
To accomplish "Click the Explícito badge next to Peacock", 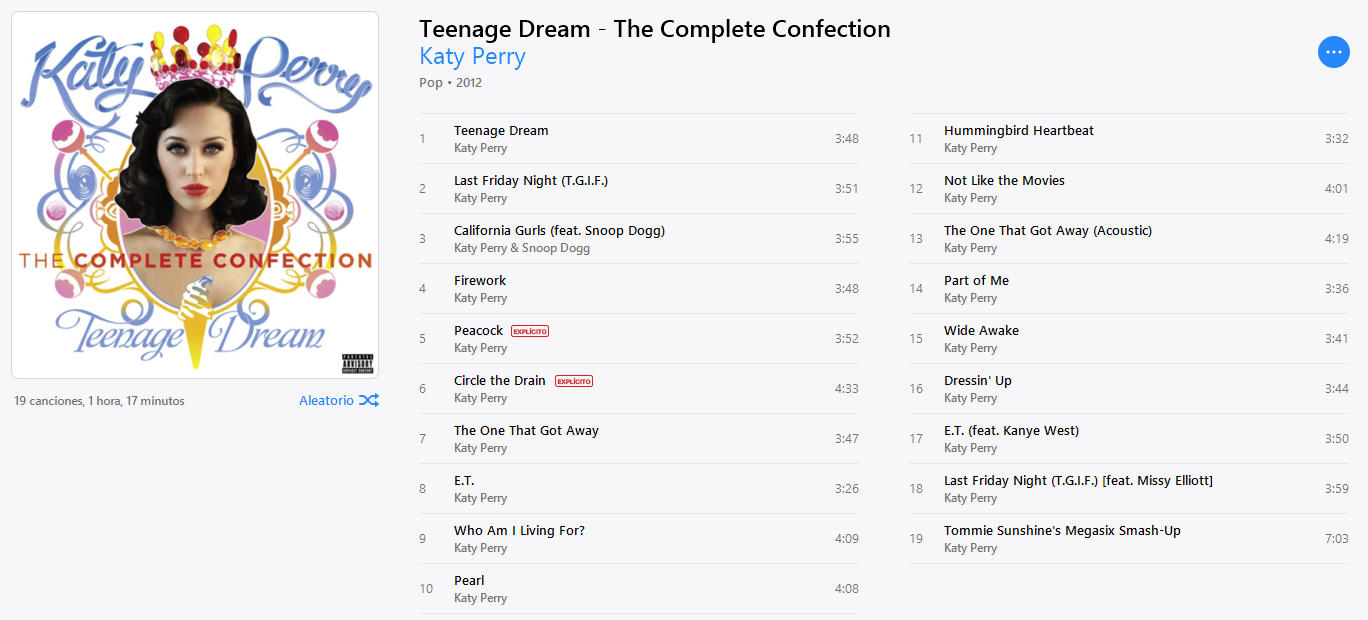I will click(530, 331).
